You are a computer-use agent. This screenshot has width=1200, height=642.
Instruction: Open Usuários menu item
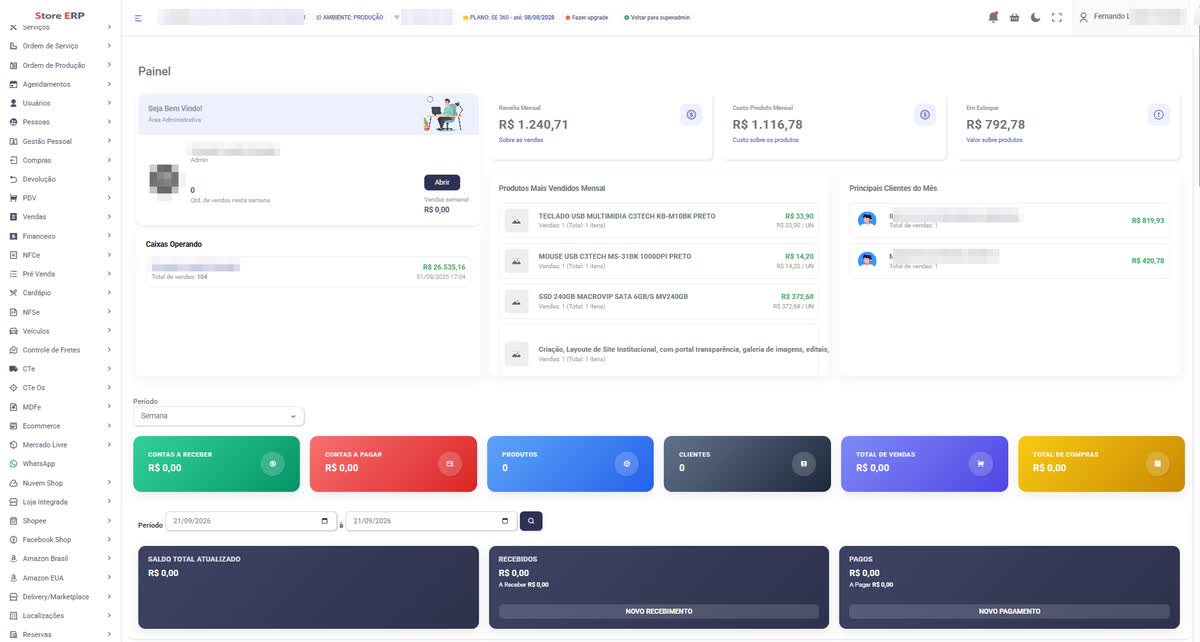click(60, 103)
